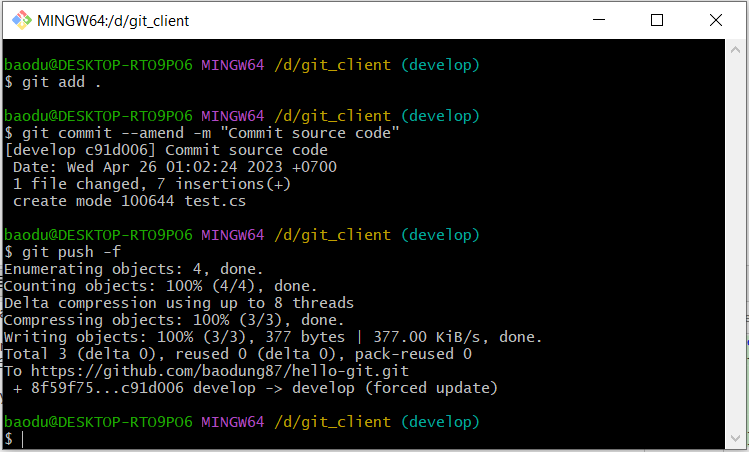Click 'Counting objects: 100% (4/4), done.' line
This screenshot has height=452, width=749.
(160, 286)
